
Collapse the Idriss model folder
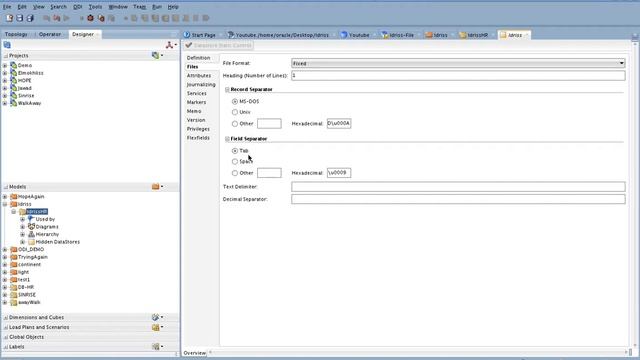(x=5, y=204)
